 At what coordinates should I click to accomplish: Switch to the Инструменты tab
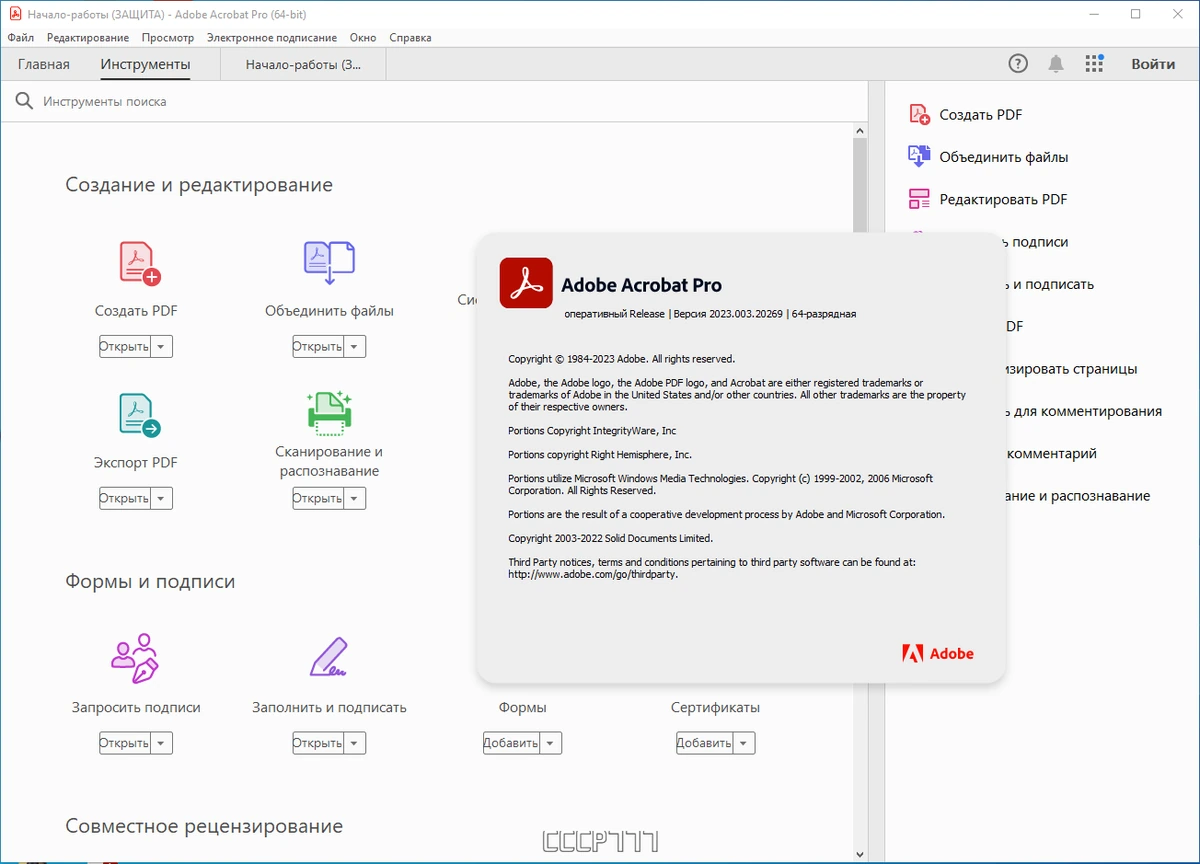pos(145,64)
